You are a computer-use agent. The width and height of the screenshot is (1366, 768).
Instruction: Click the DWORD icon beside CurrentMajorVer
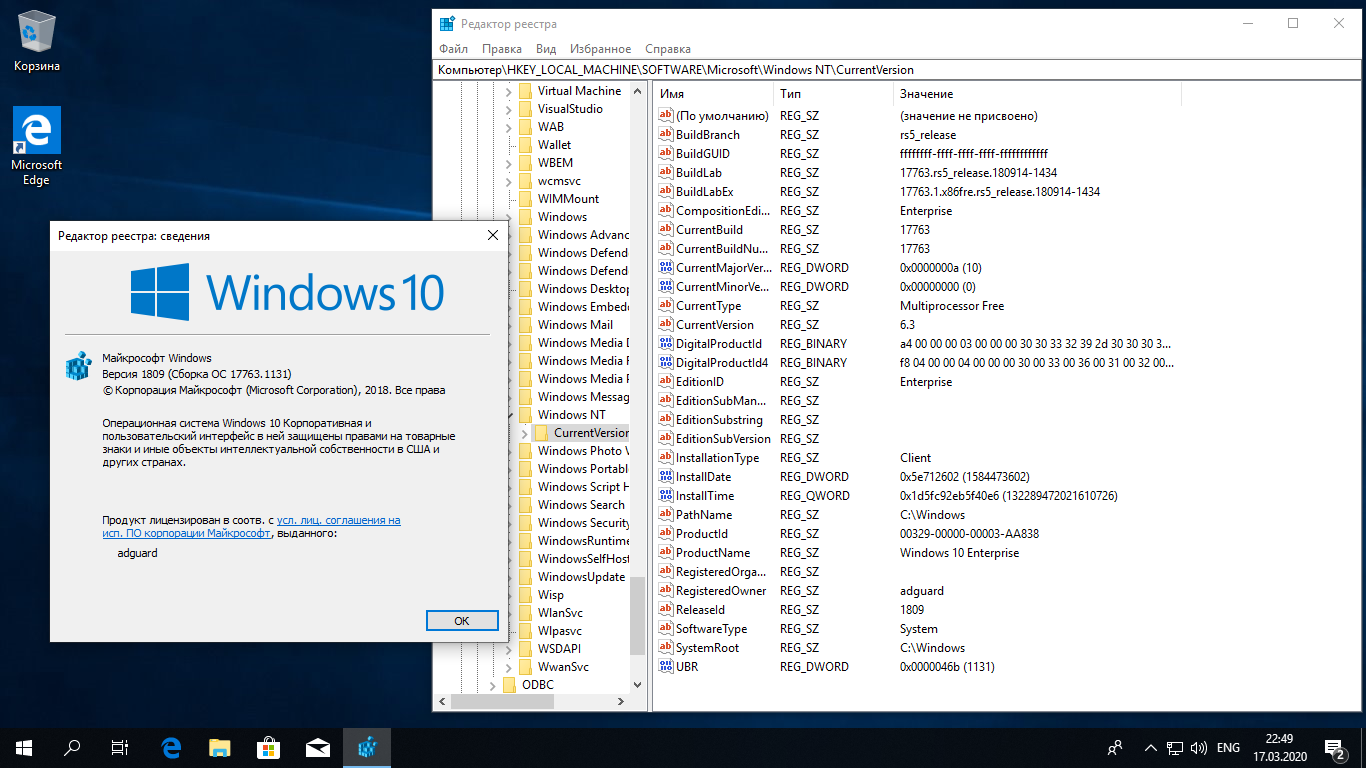(666, 268)
